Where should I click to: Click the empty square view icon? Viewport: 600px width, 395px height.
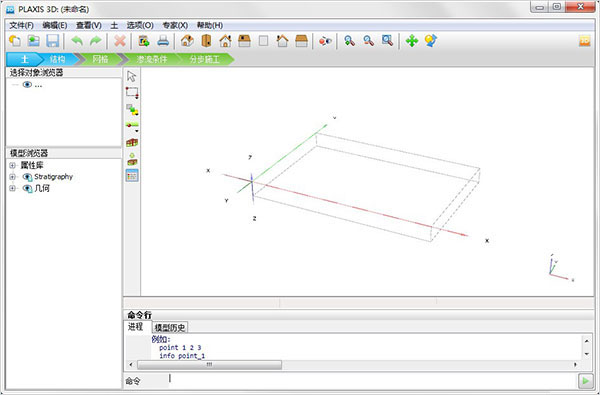(x=263, y=41)
